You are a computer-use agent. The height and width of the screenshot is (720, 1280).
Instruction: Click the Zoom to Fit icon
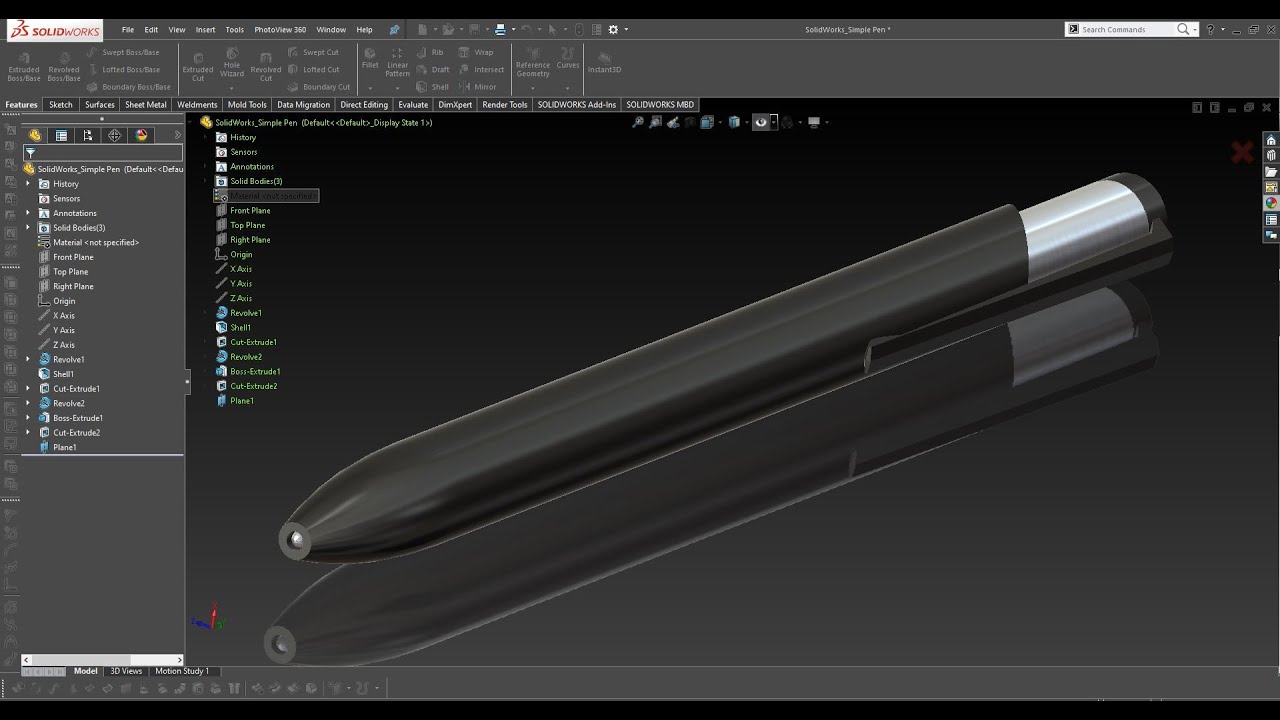638,122
